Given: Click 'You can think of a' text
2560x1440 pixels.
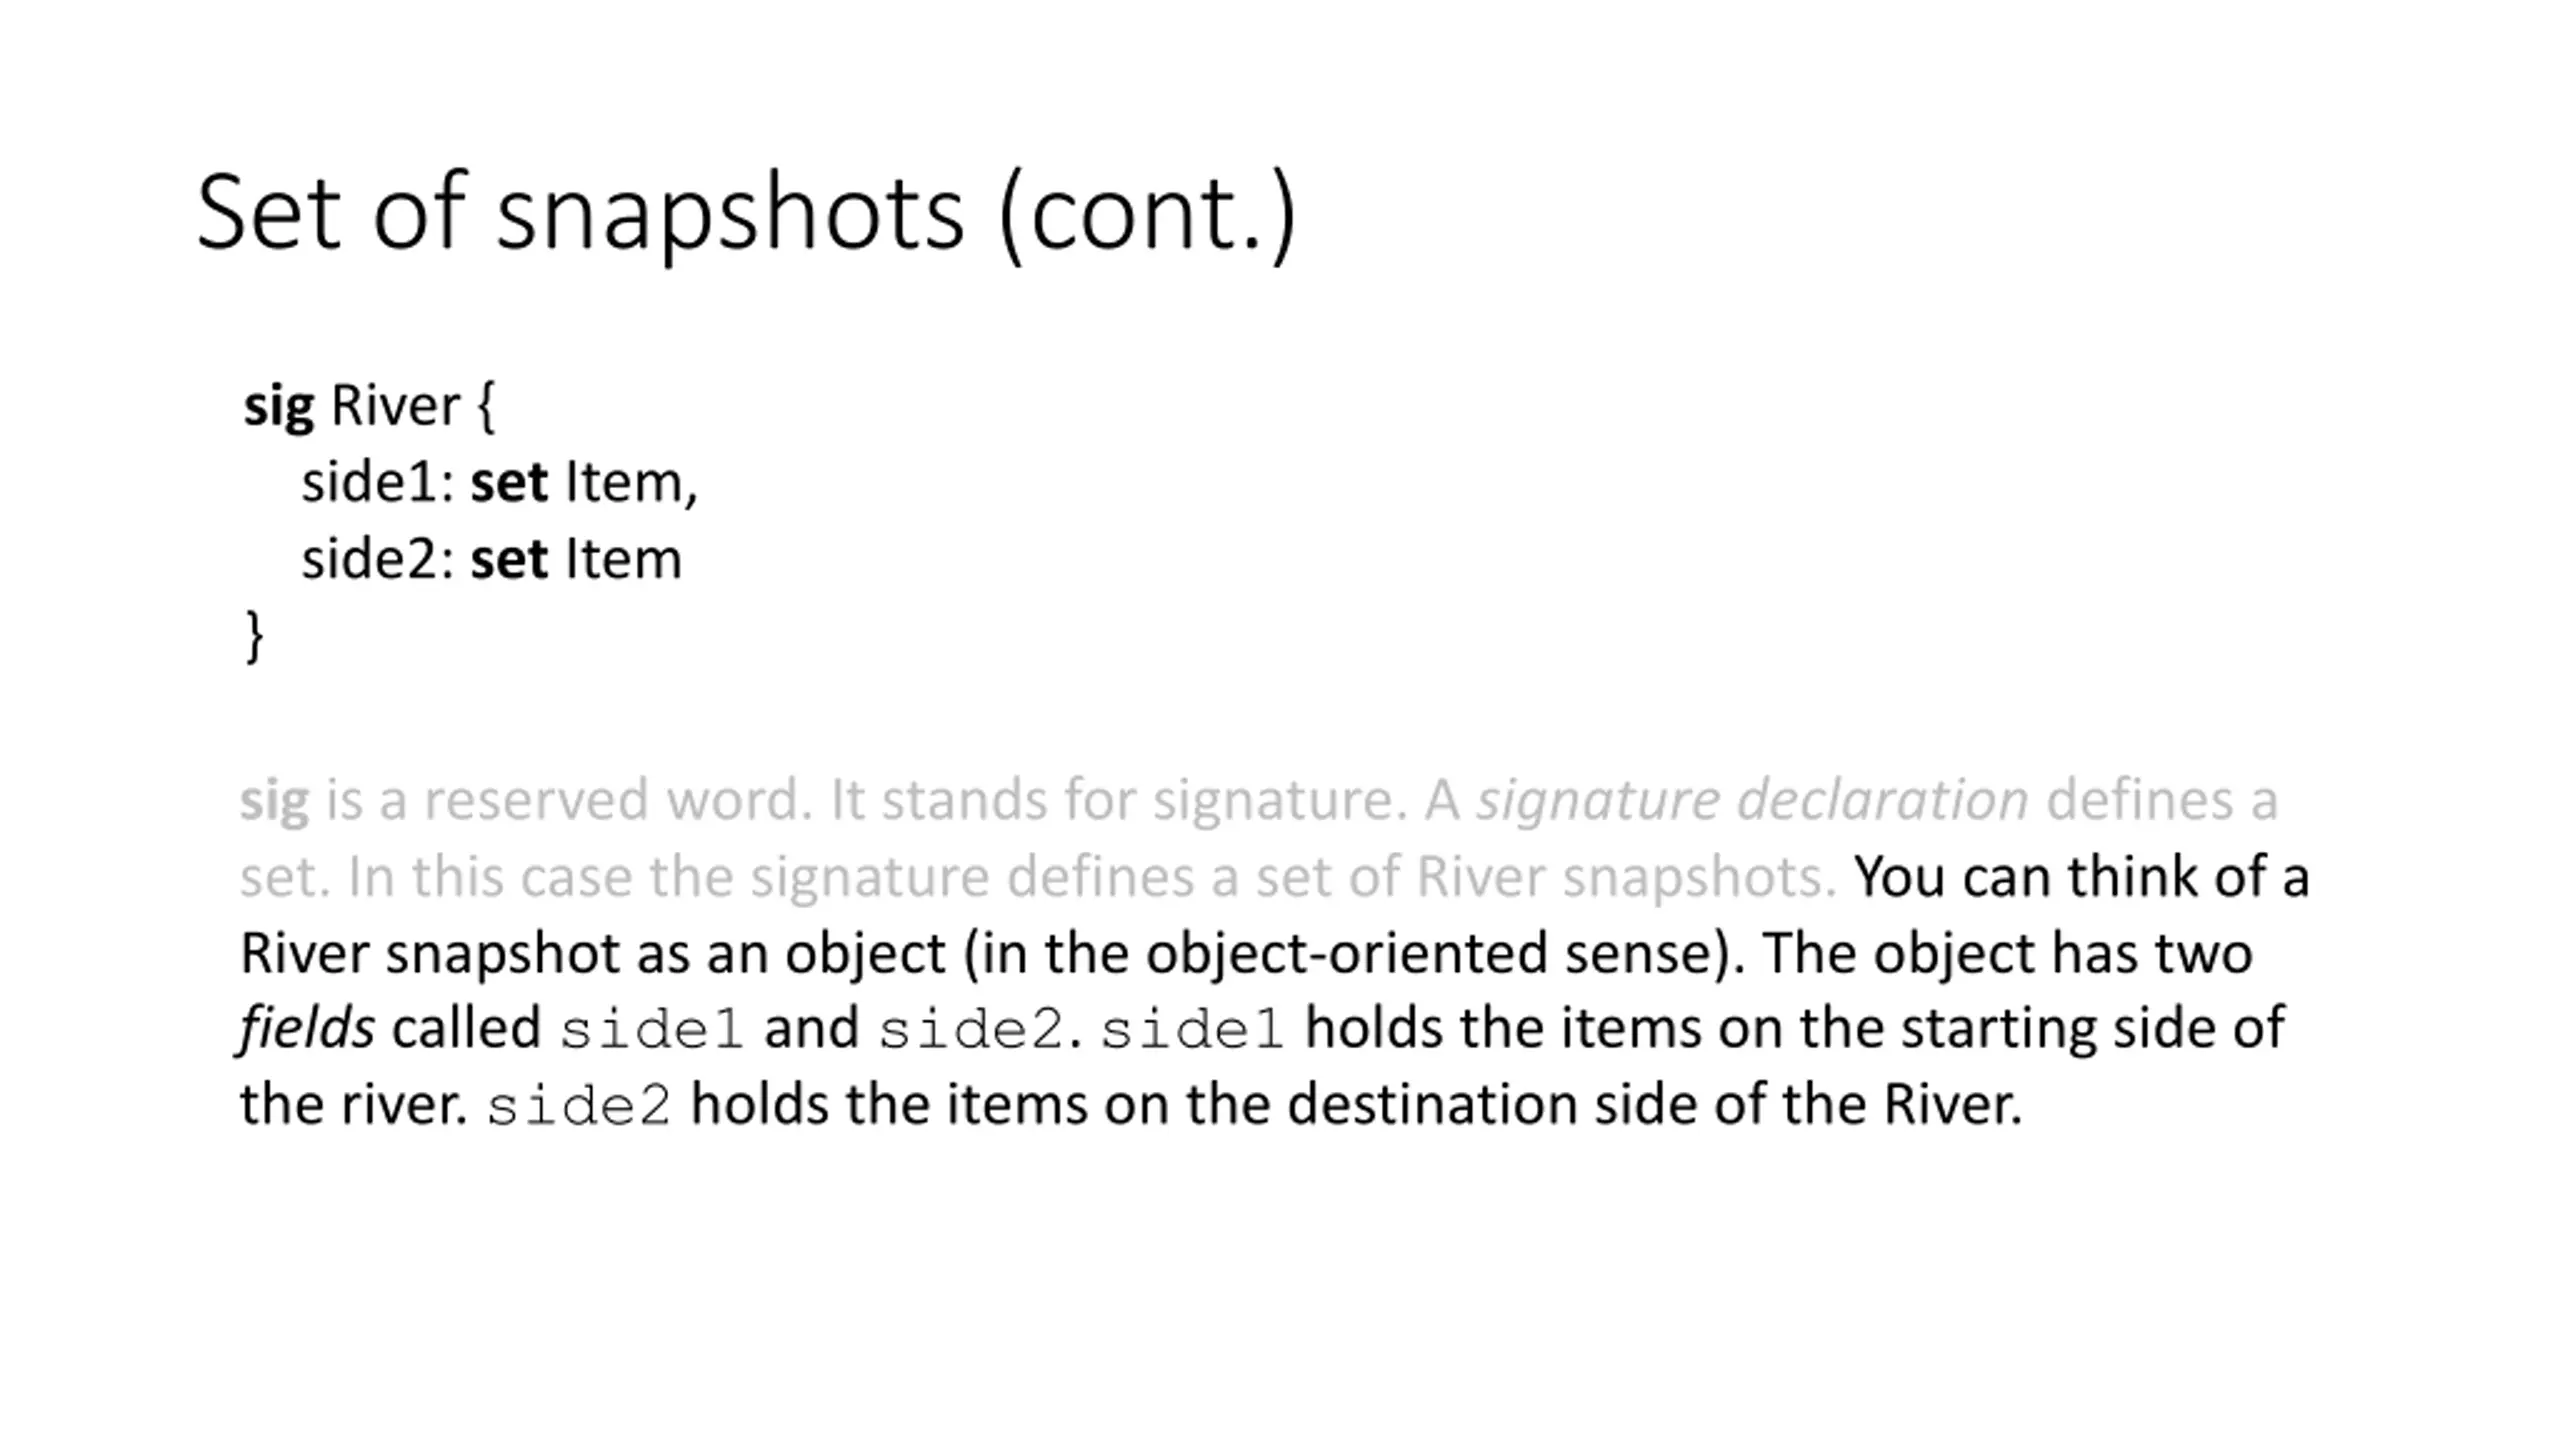Looking at the screenshot, I should tap(2082, 877).
